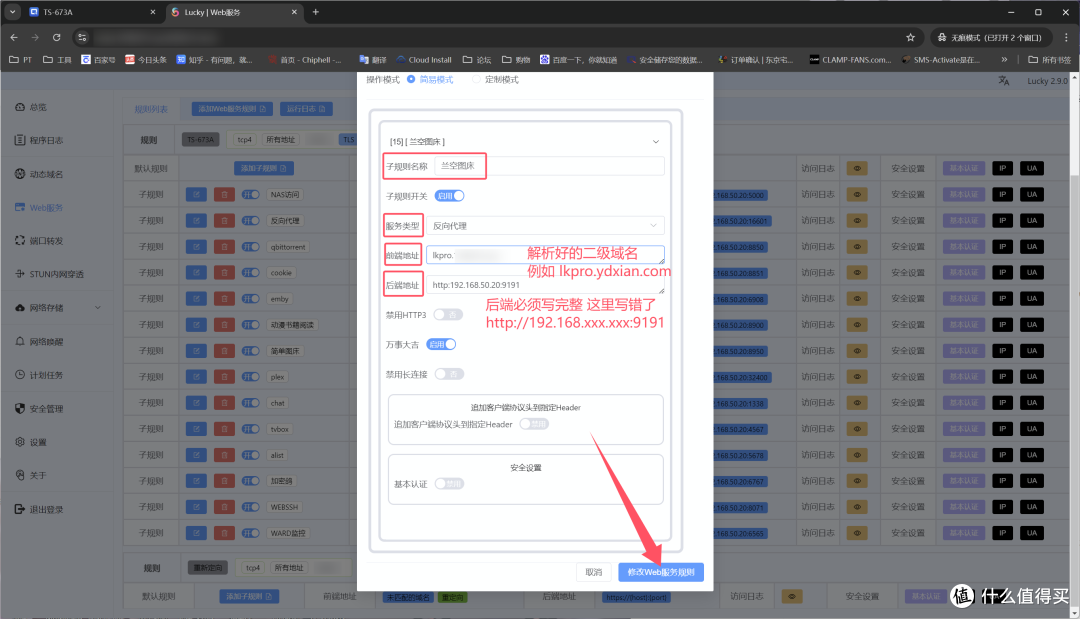Open the Chrome three-dot menu
The image size is (1080, 619).
pyautogui.click(x=1066, y=37)
